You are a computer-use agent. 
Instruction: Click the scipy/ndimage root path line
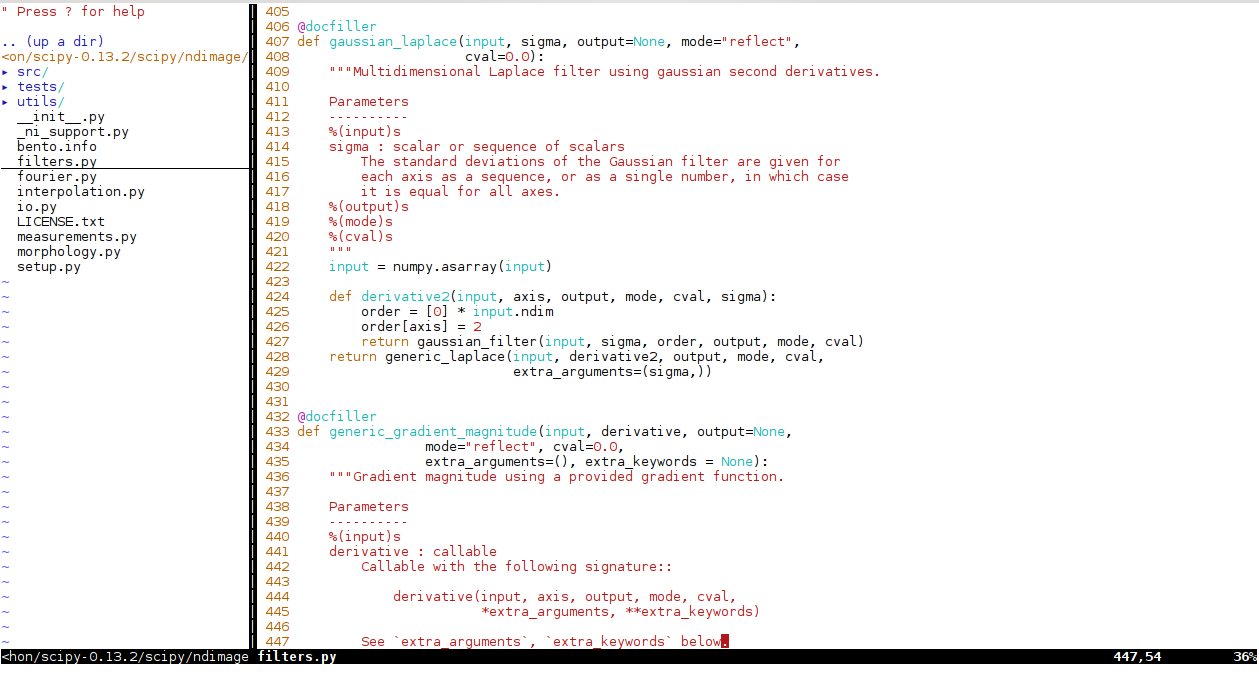(x=123, y=57)
